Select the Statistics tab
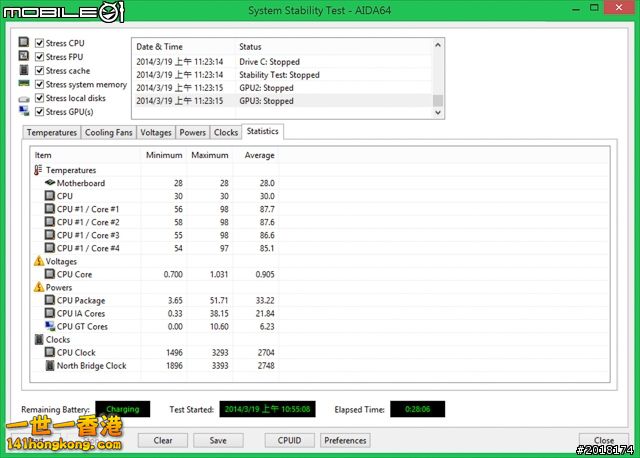 (262, 131)
